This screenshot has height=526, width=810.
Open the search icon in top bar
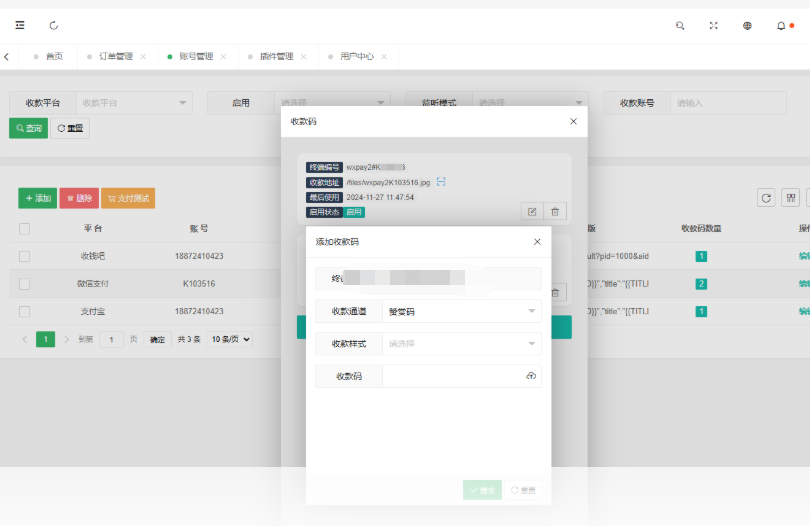(x=680, y=25)
